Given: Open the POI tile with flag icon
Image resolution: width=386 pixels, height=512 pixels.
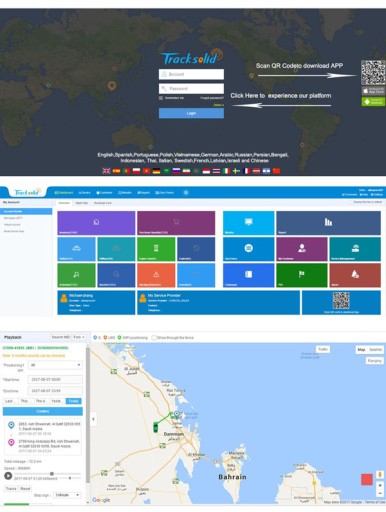Looking at the screenshot, I should tap(302, 275).
